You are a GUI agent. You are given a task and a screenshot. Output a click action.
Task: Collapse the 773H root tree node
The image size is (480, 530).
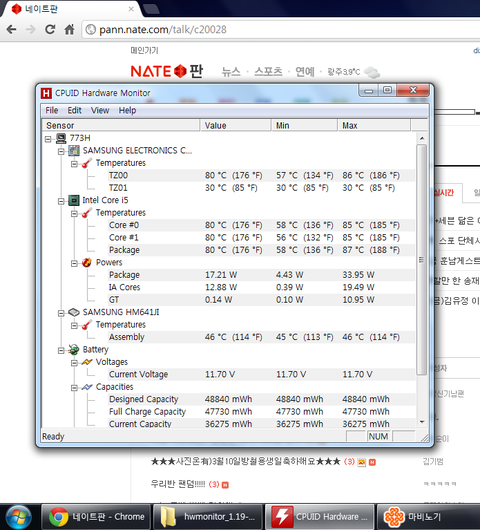pyautogui.click(x=48, y=139)
